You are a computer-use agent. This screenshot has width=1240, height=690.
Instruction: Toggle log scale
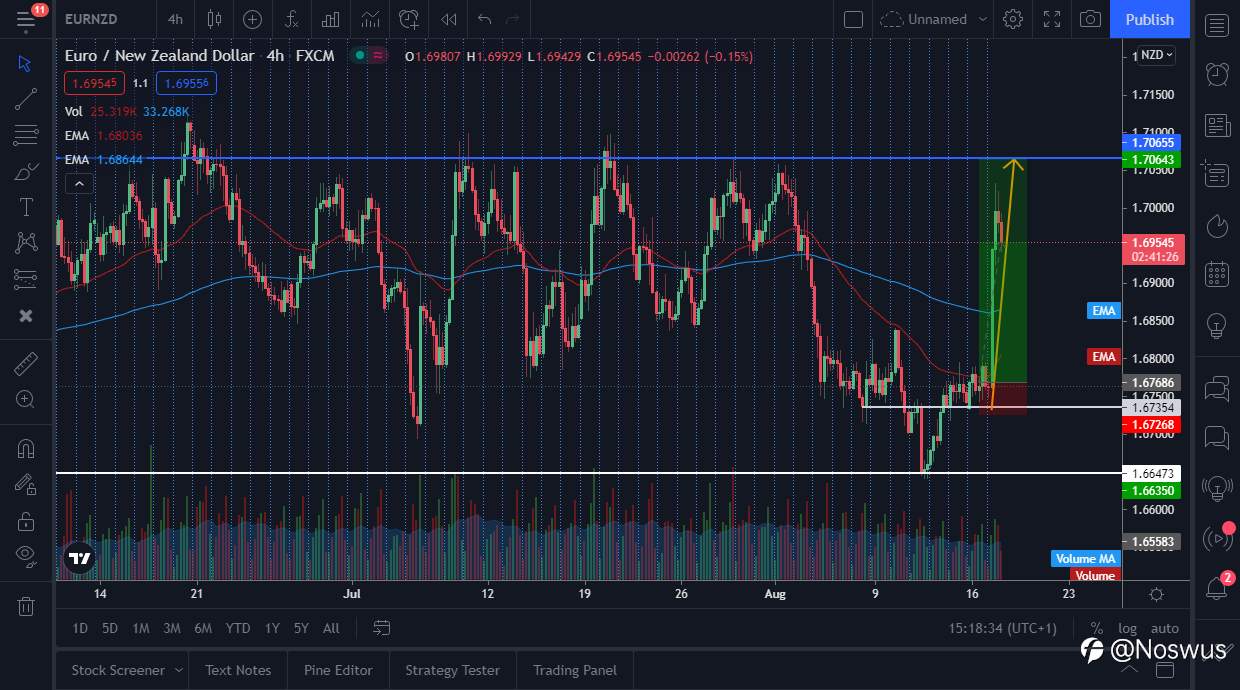pos(1127,628)
